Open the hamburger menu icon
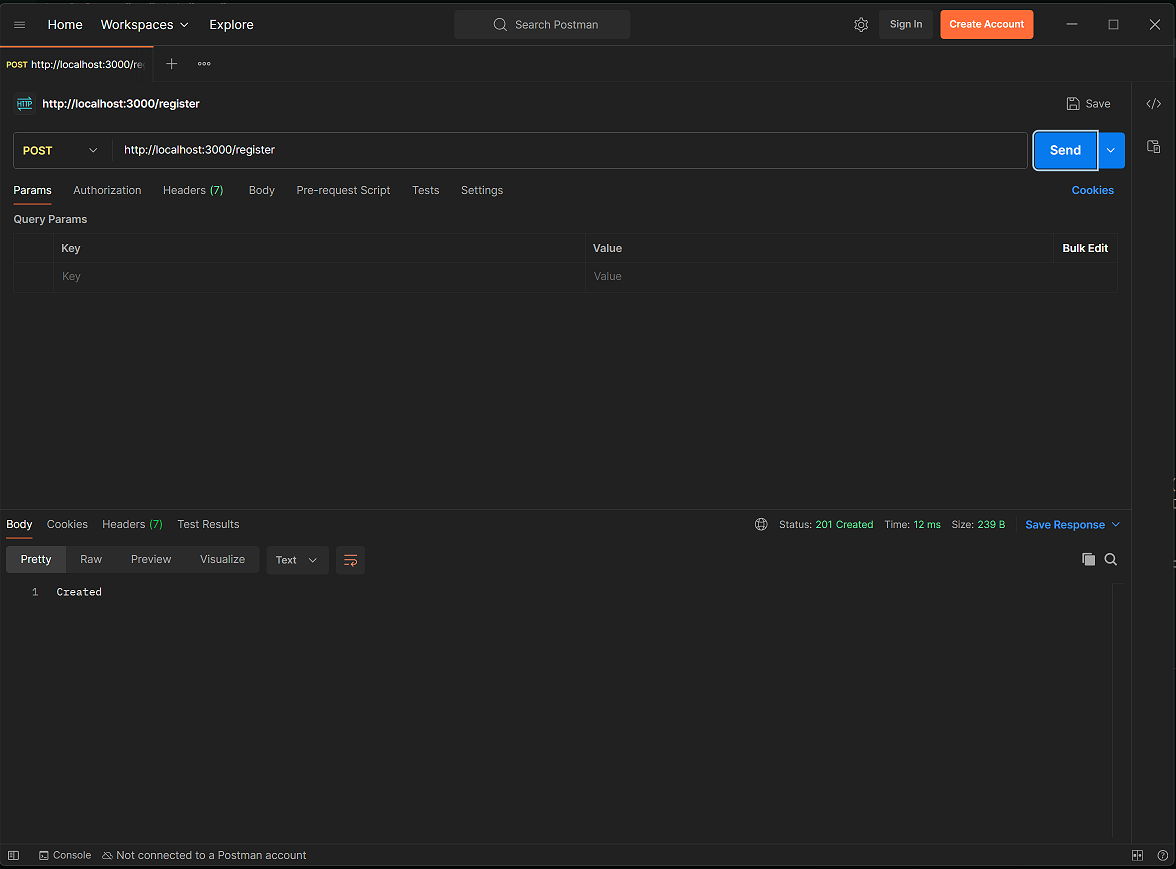This screenshot has height=869, width=1176. (x=19, y=25)
